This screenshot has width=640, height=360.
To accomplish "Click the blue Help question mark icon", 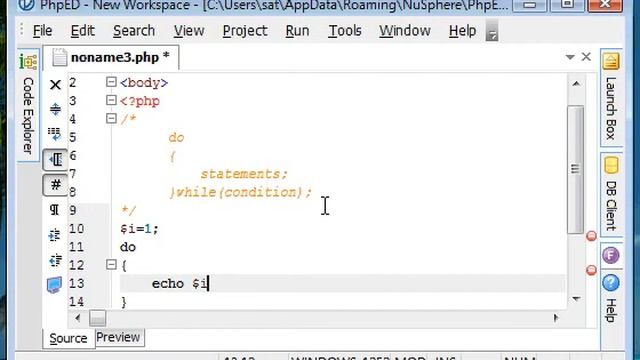I will click(611, 283).
